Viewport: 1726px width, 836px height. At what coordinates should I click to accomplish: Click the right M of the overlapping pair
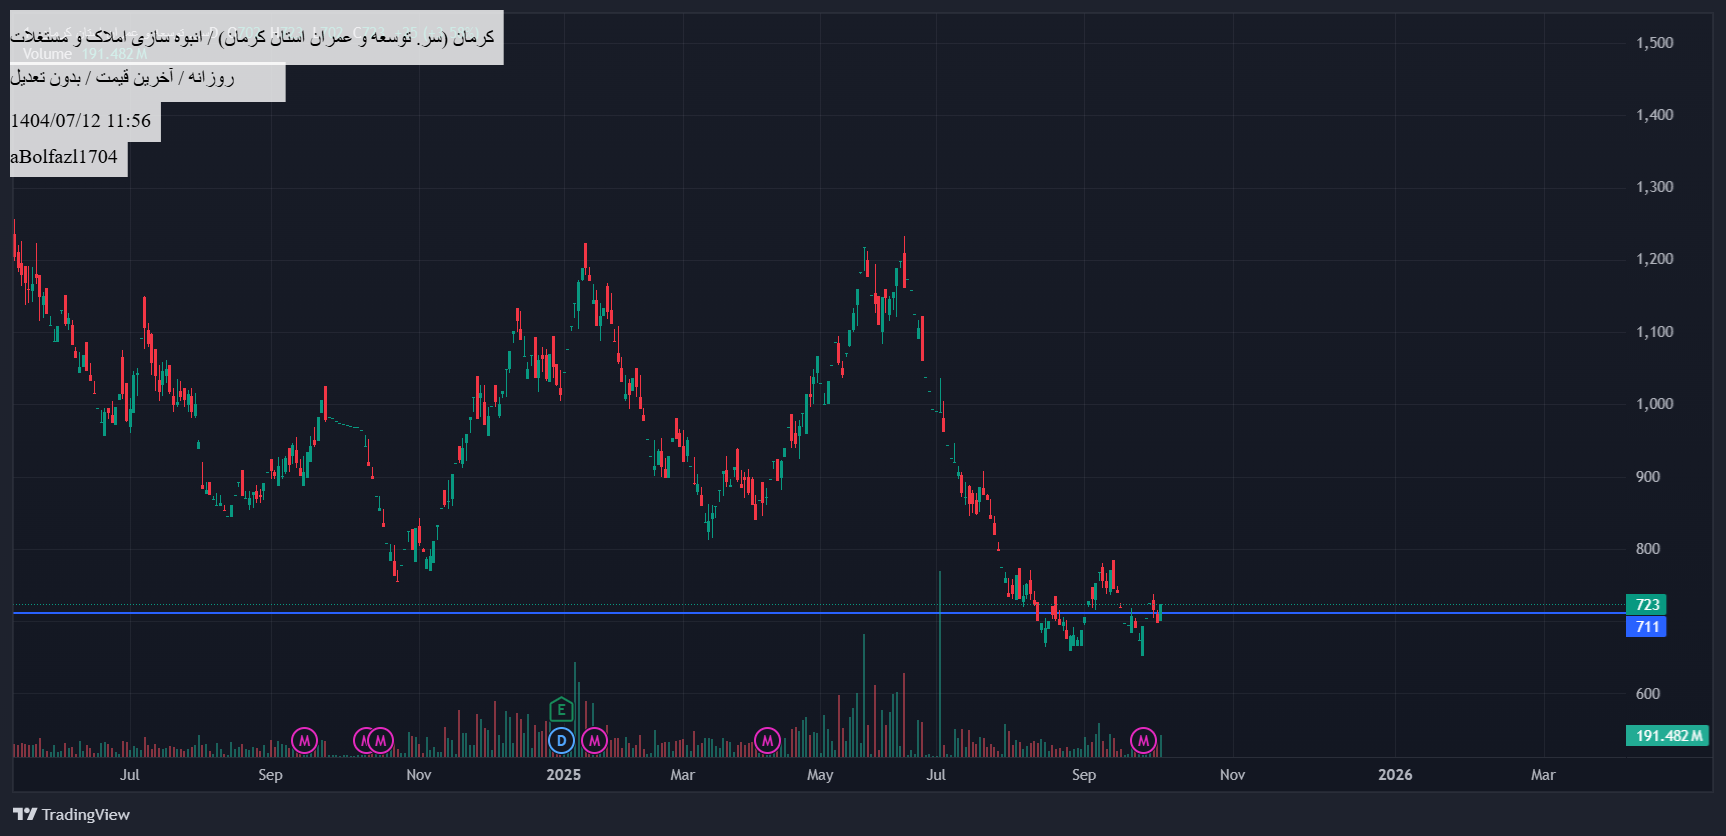click(381, 741)
